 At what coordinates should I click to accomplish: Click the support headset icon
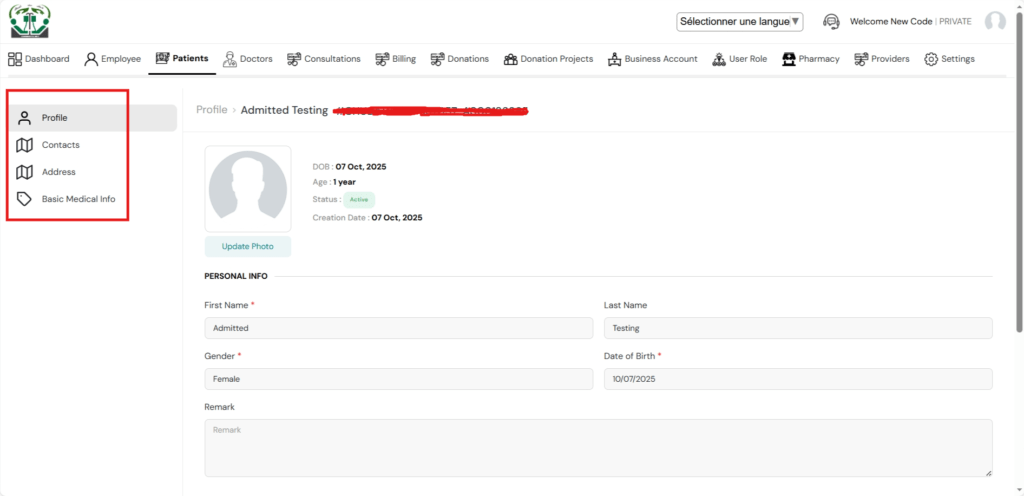831,21
